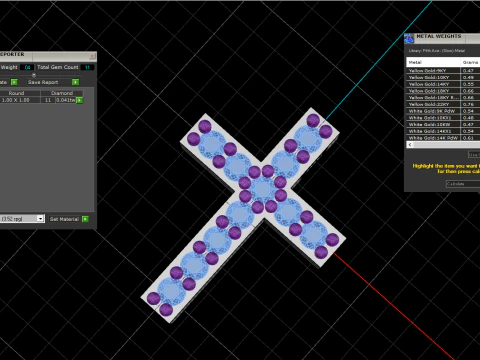This screenshot has width=480, height=360.
Task: Click the Calculate button
Action: tap(463, 184)
